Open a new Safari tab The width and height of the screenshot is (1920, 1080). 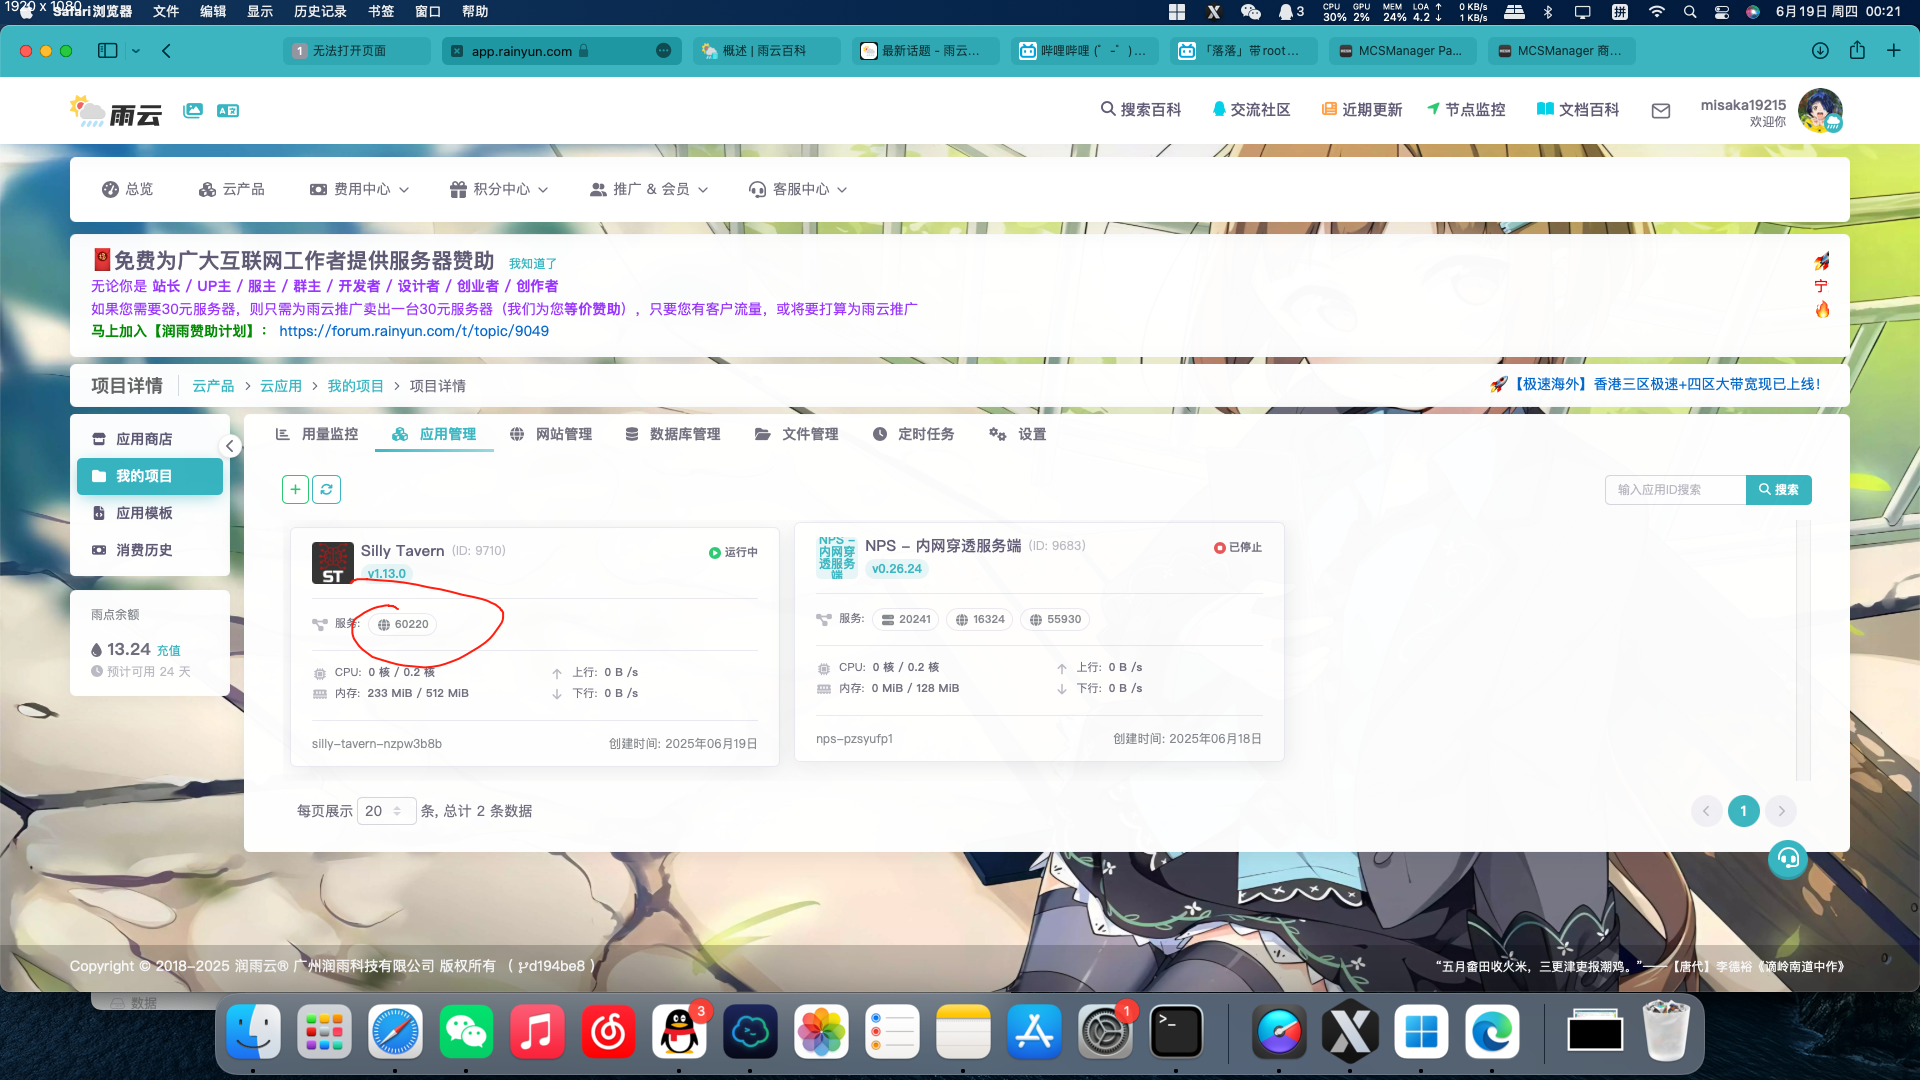coord(1894,50)
